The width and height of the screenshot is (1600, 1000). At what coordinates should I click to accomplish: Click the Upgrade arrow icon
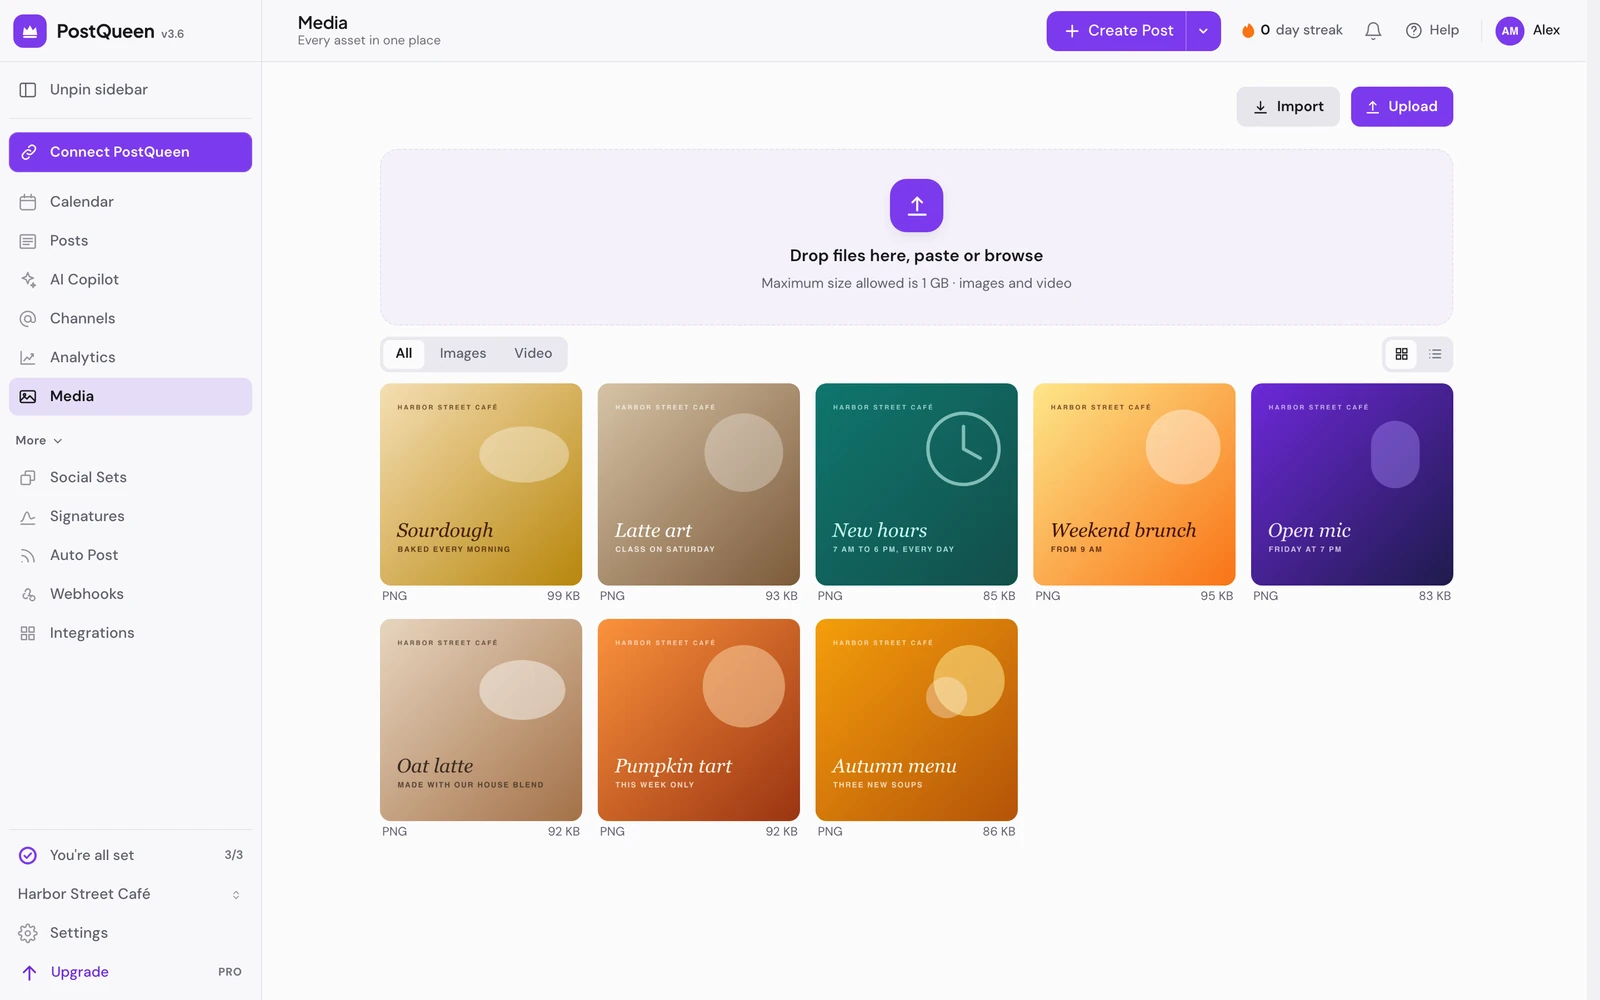click(29, 972)
